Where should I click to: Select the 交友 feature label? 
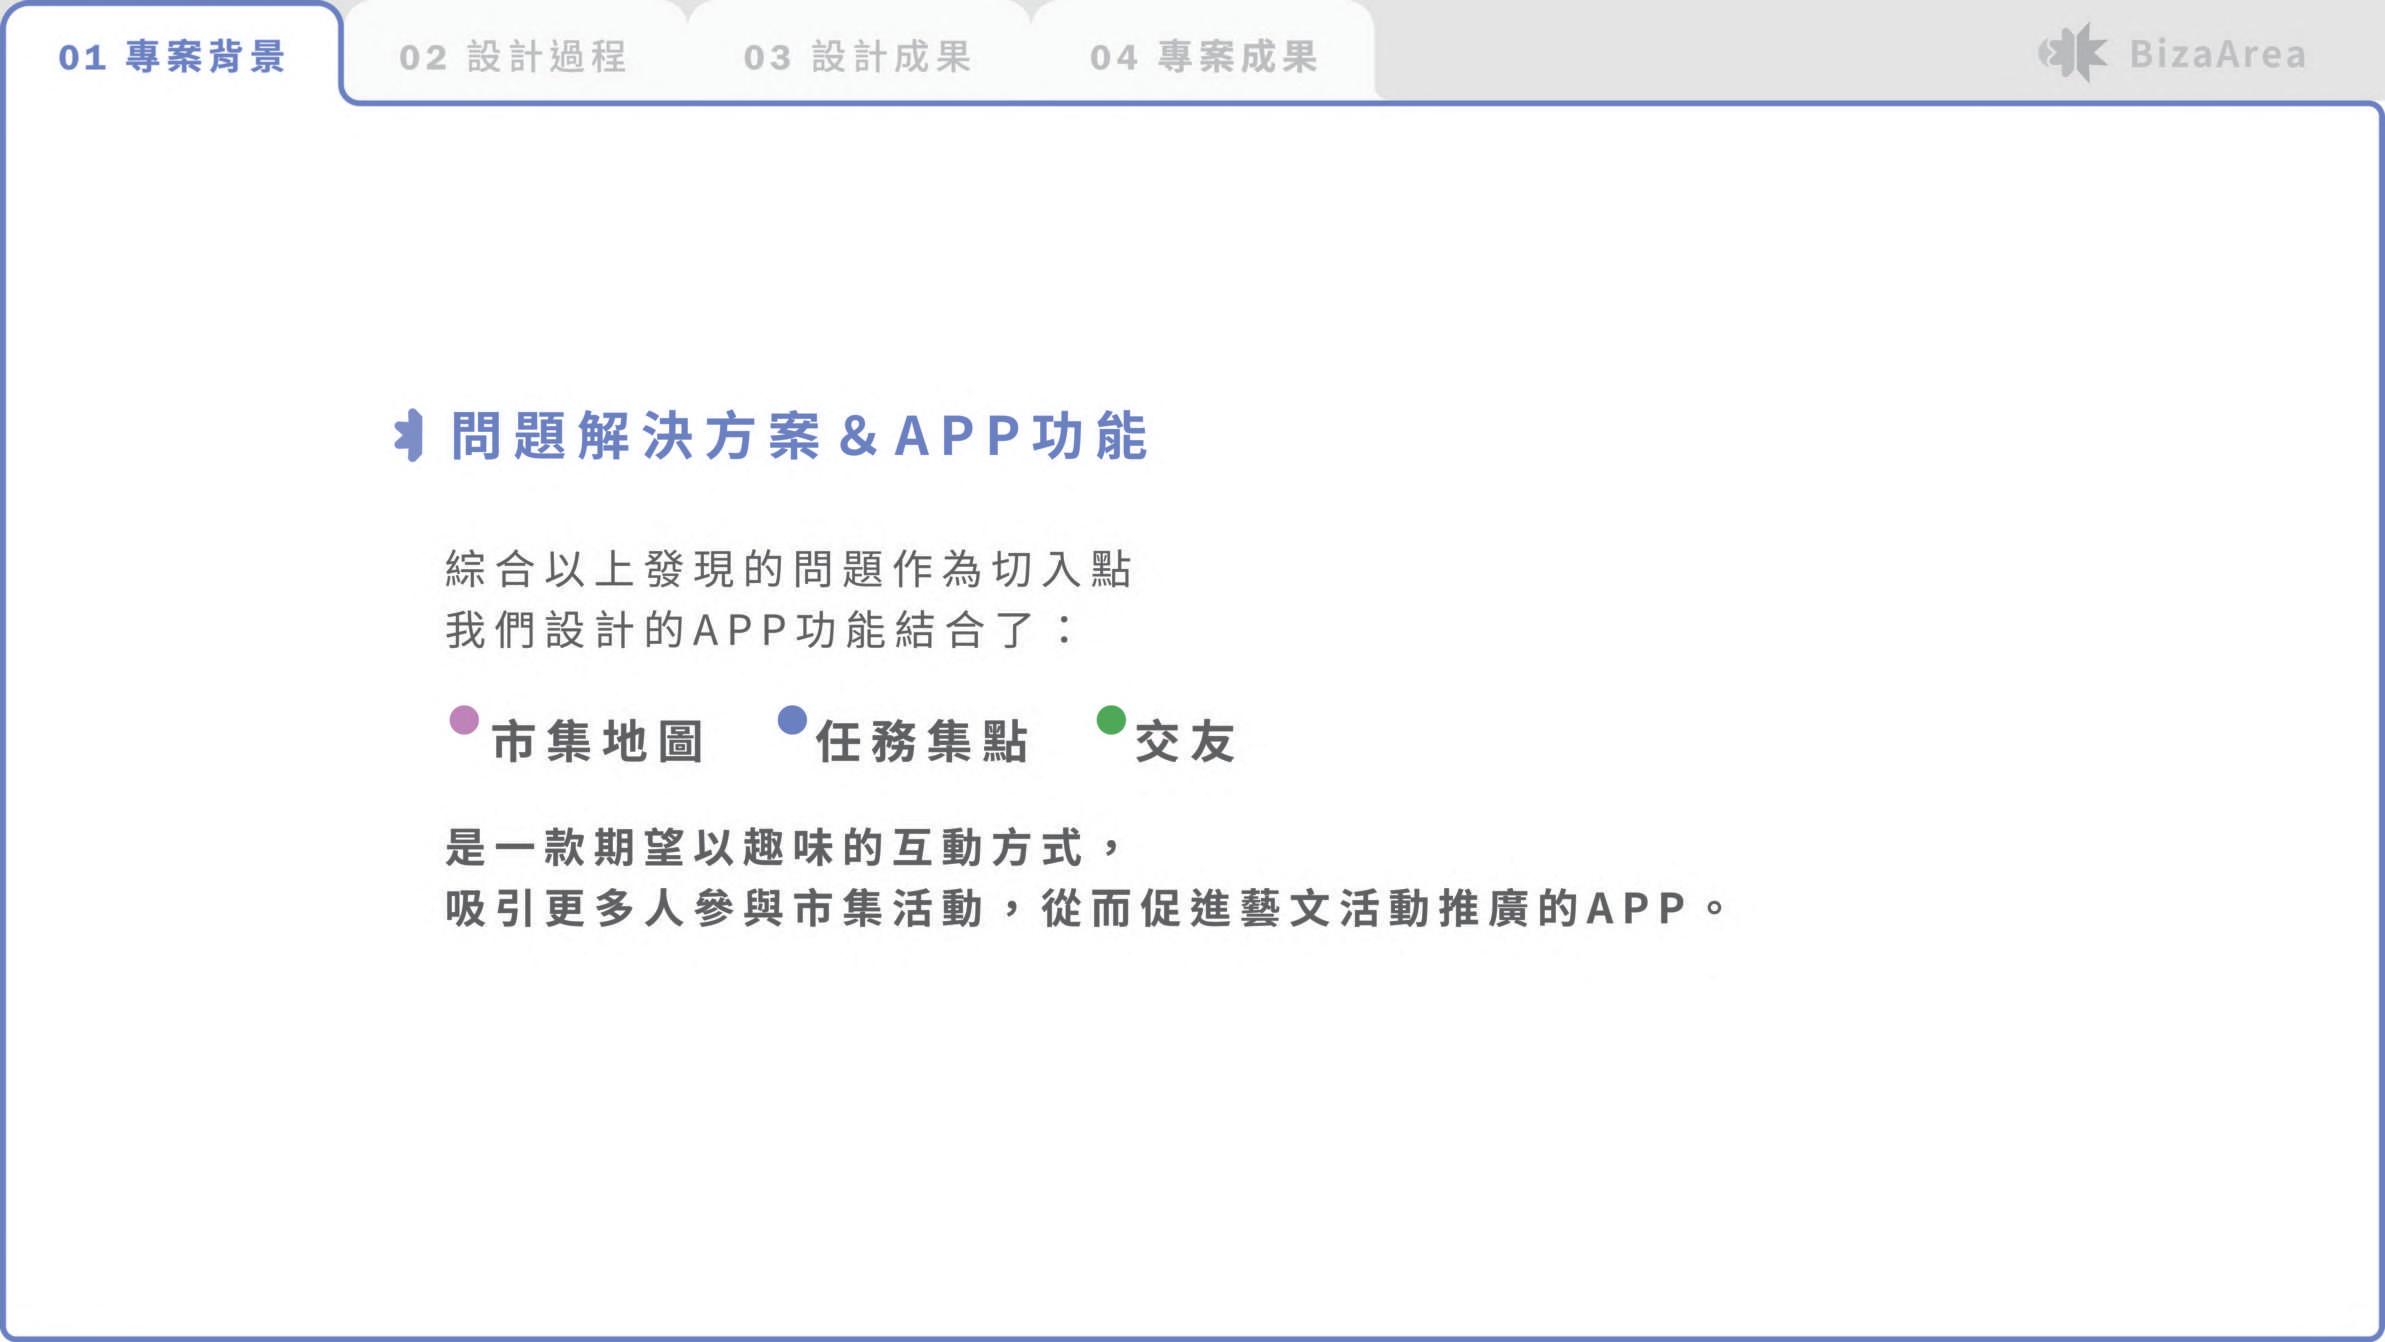click(x=1185, y=742)
